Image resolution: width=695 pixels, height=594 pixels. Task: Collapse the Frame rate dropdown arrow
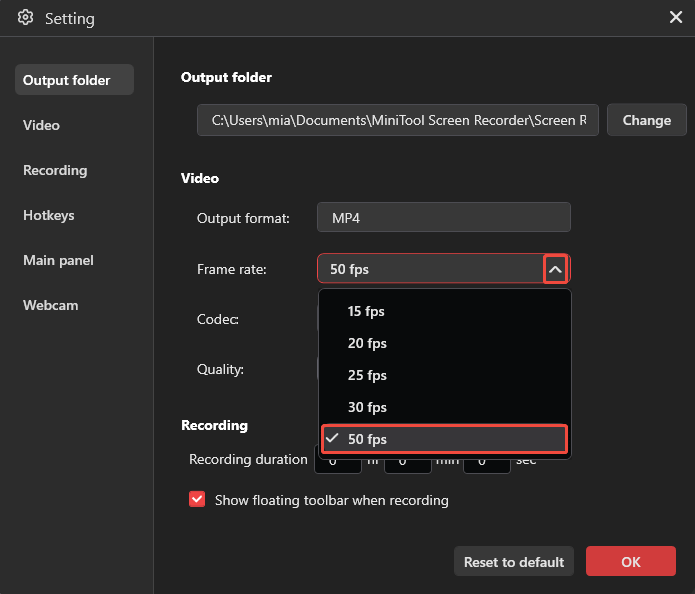pos(555,269)
